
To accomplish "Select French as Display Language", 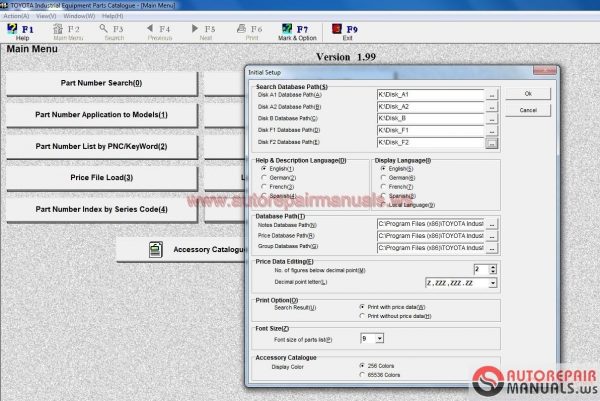I will [383, 187].
